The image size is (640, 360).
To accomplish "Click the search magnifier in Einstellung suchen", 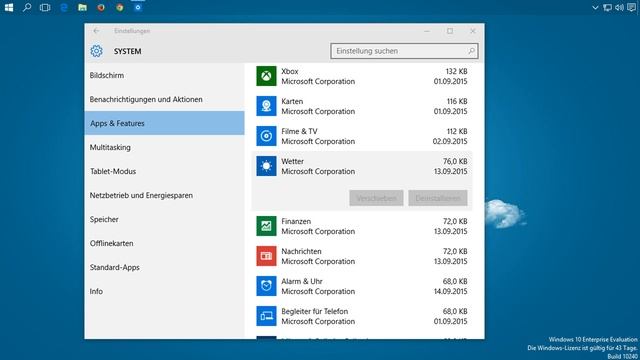I will coord(471,51).
